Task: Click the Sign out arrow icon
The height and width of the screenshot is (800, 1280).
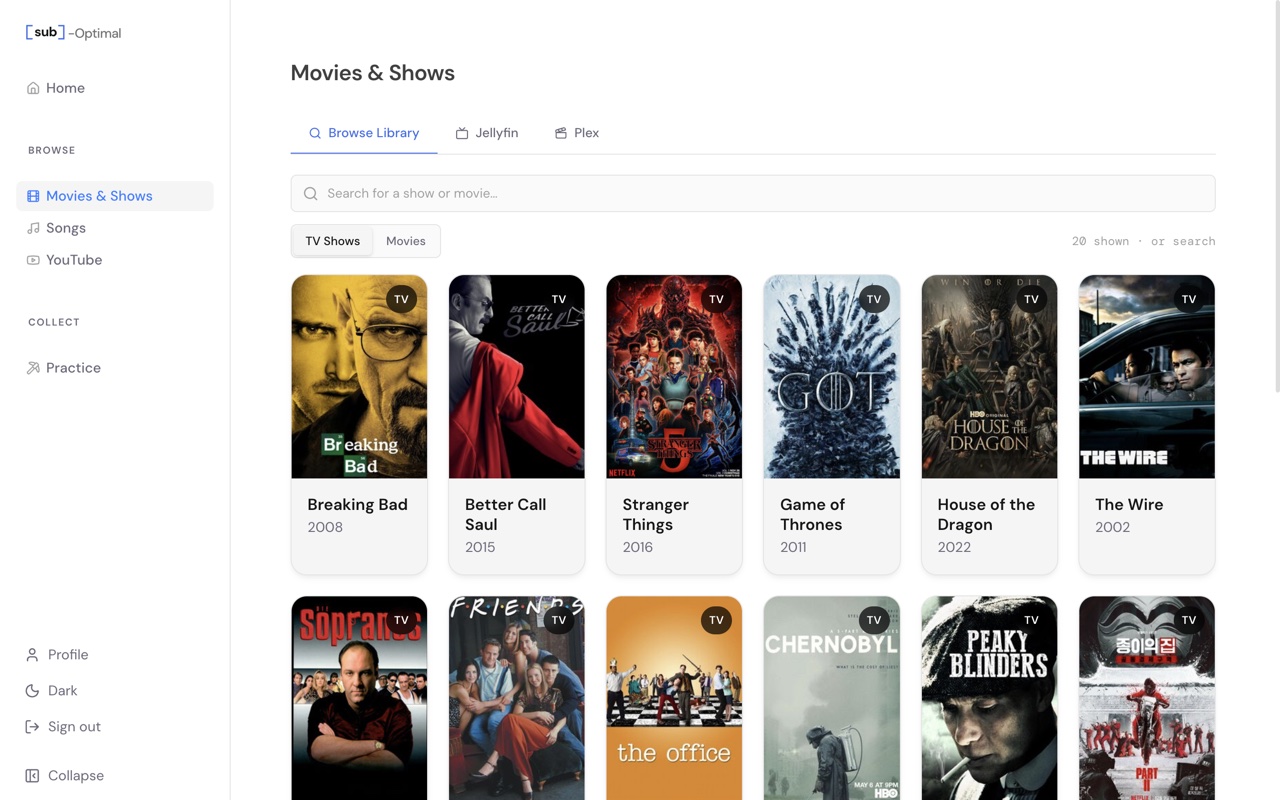Action: [32, 727]
